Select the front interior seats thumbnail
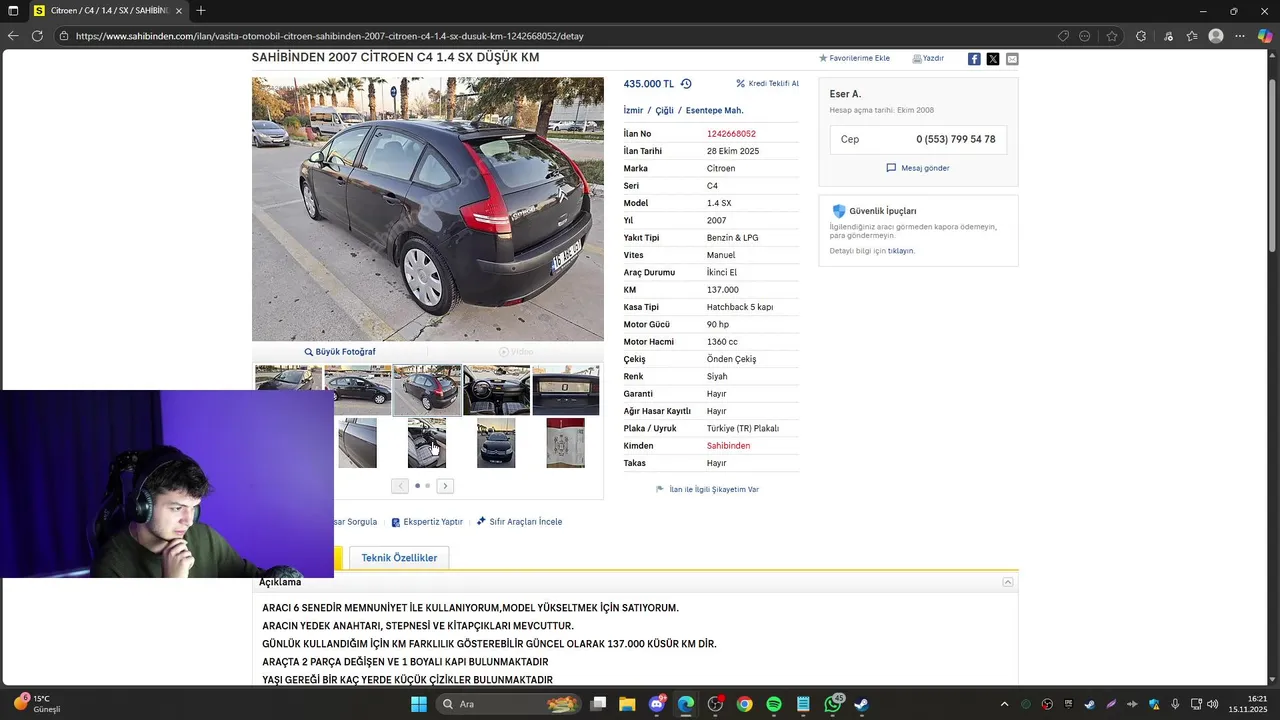 coord(427,443)
